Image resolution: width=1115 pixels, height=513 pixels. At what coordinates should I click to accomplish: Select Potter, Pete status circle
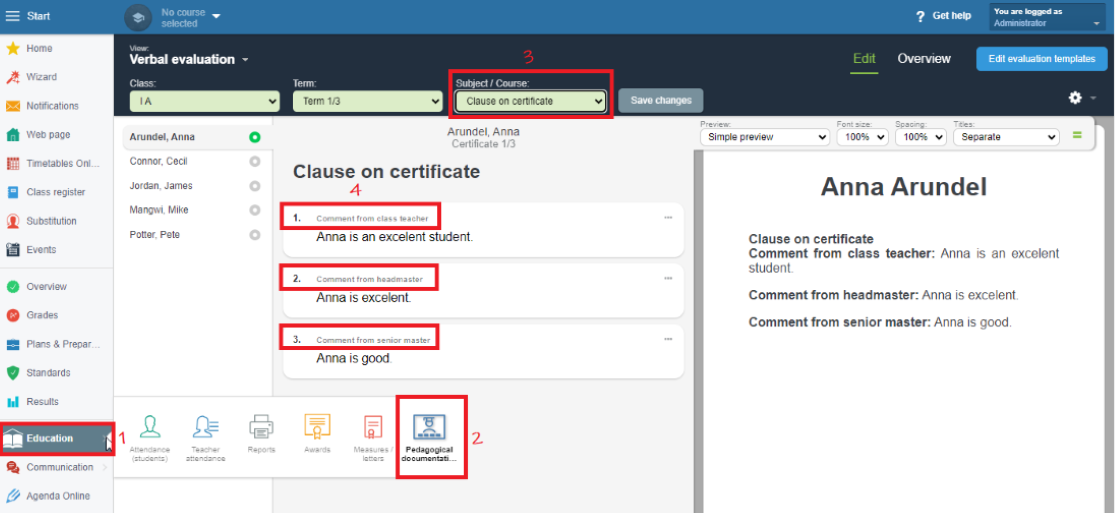255,234
